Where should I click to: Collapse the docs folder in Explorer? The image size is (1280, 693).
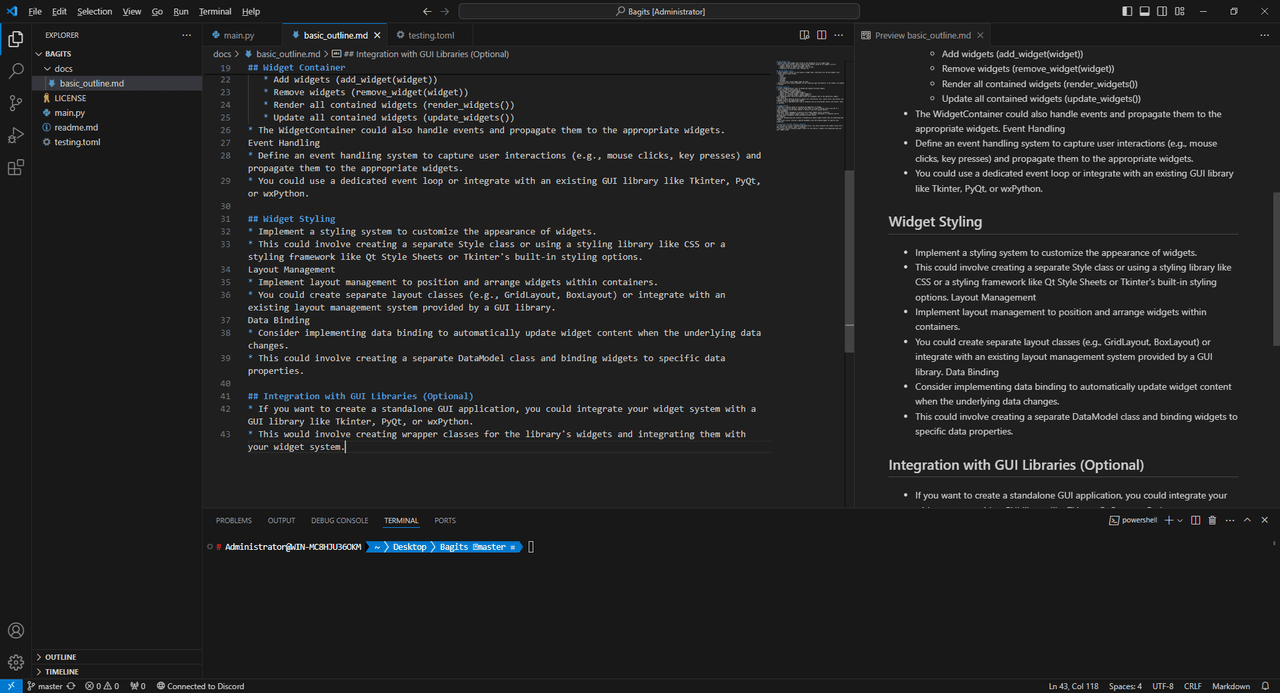click(63, 69)
